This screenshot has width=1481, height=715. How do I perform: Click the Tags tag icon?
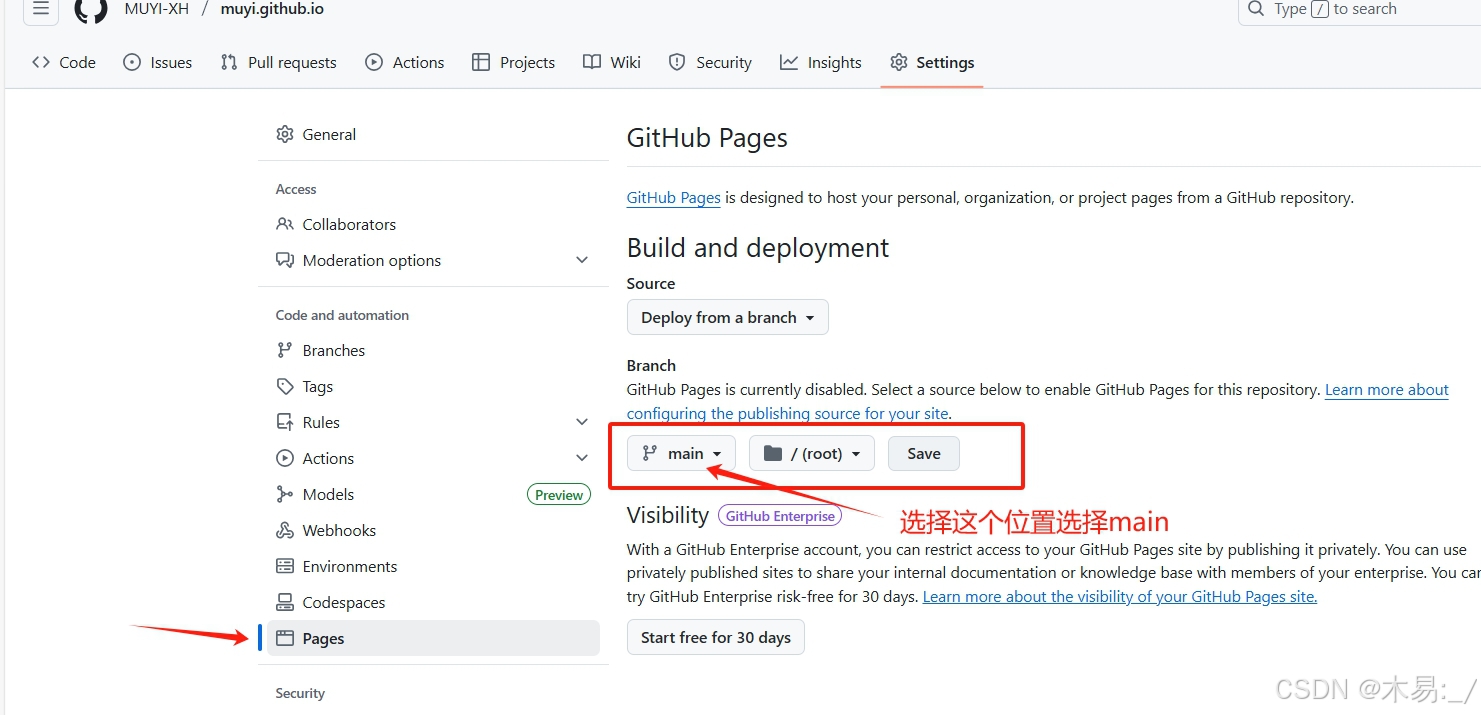285,386
